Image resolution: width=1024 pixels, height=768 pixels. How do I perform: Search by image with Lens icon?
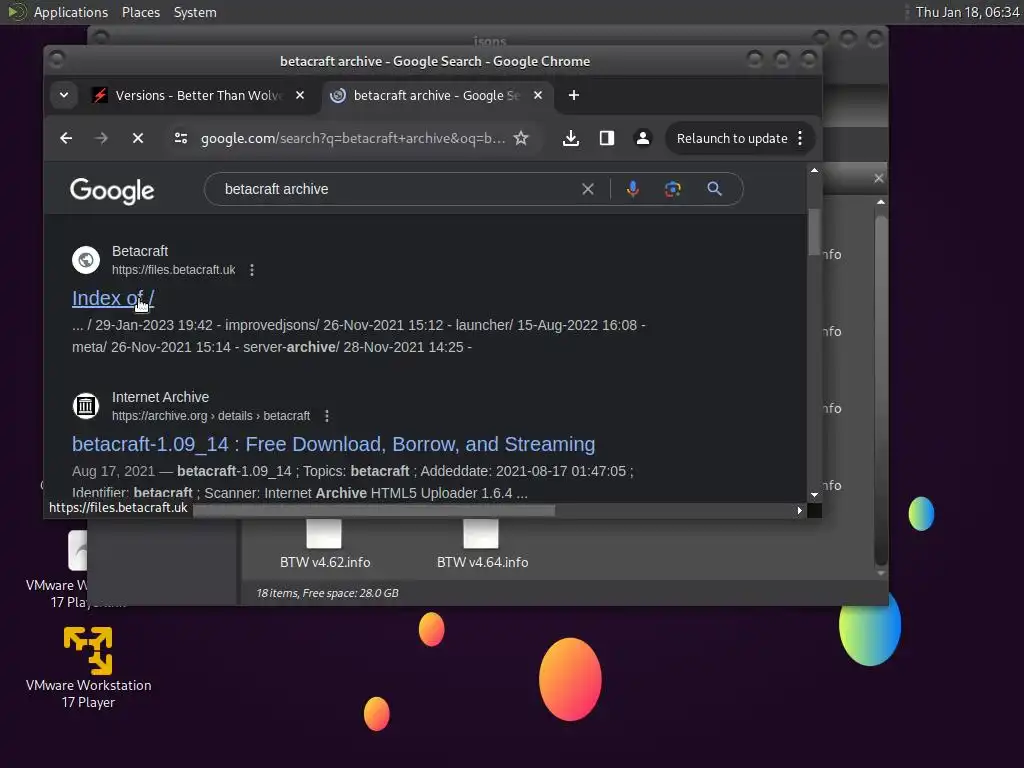click(673, 189)
